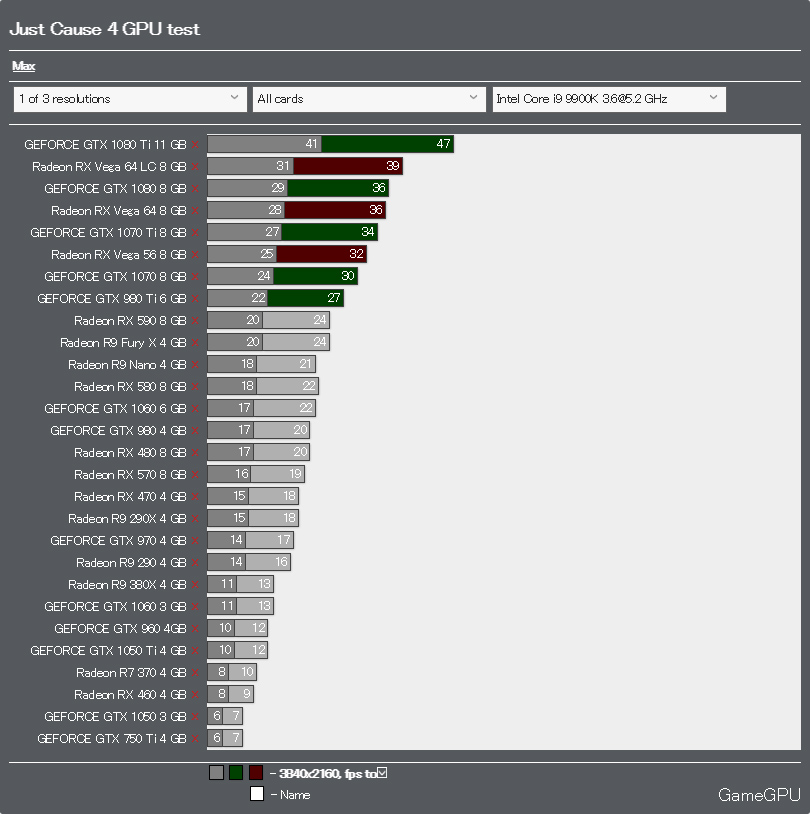Click the white Name legend swatch
This screenshot has width=810, height=814.
coord(256,794)
